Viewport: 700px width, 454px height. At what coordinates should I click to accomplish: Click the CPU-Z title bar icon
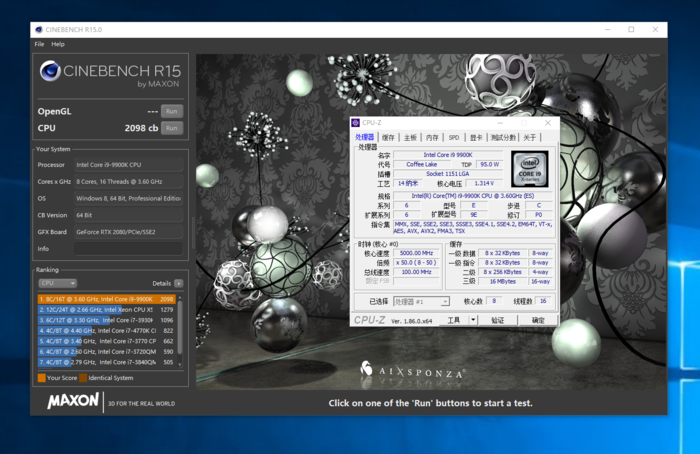[355, 123]
